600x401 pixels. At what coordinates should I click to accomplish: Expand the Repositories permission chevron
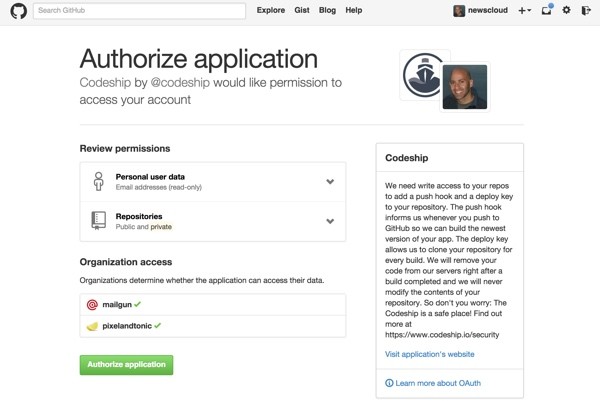(330, 221)
